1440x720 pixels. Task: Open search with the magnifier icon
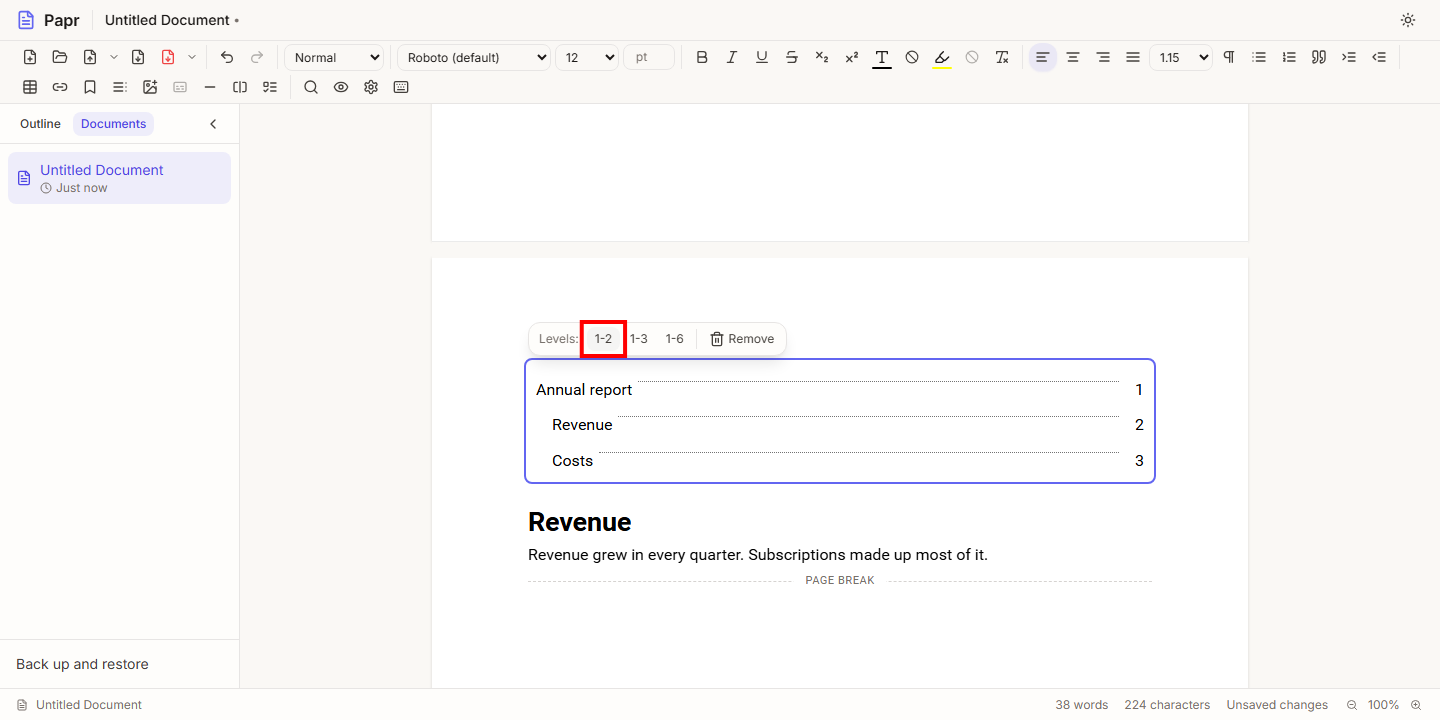[311, 87]
